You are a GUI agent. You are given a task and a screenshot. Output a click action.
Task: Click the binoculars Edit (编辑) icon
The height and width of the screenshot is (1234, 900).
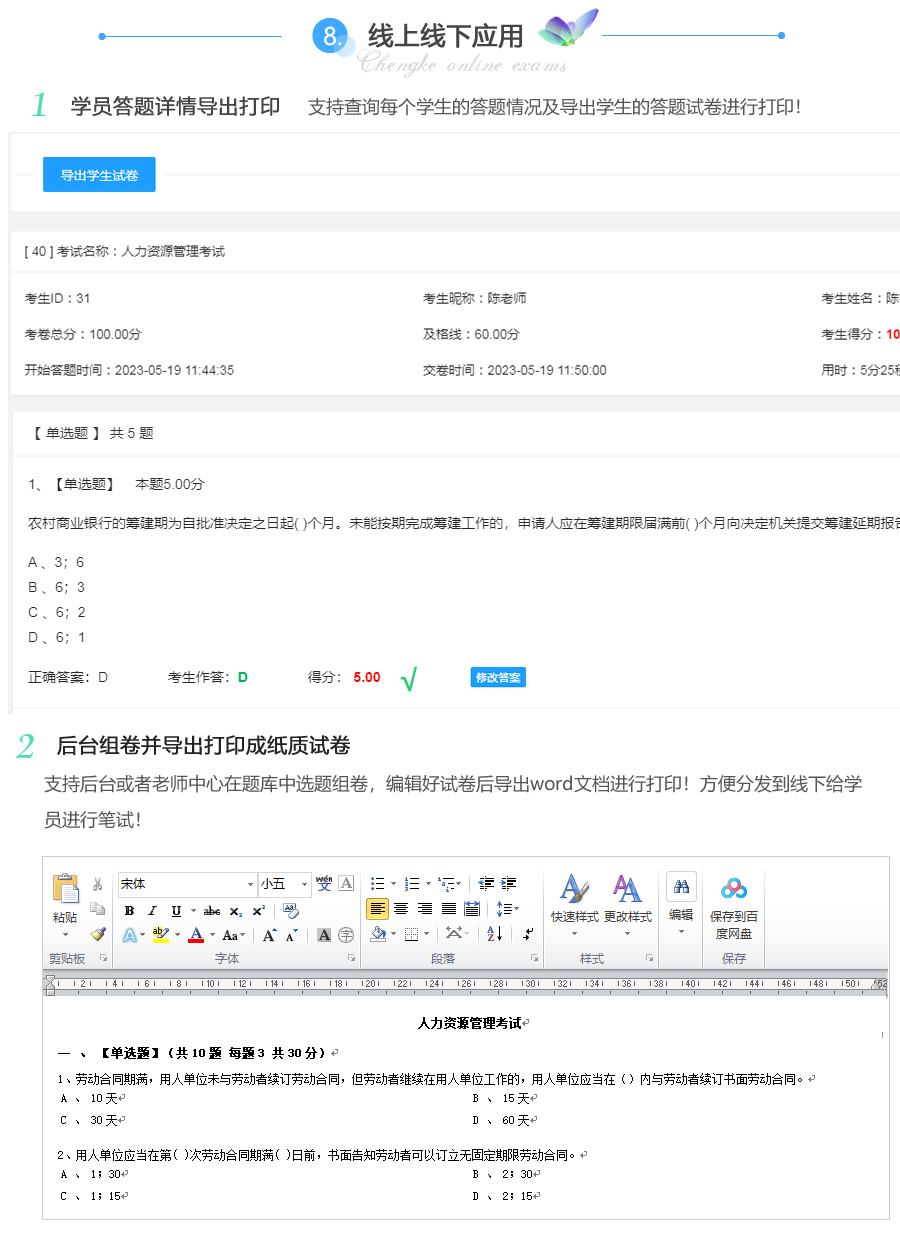(x=681, y=887)
